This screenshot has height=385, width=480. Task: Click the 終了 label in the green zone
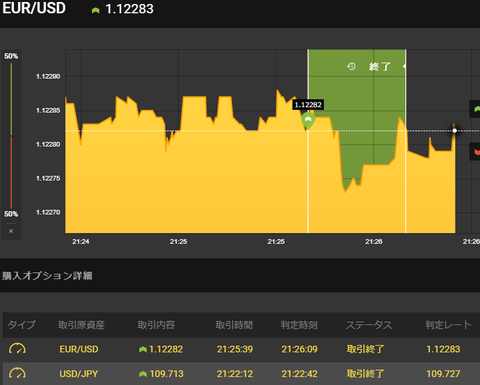tap(380, 67)
